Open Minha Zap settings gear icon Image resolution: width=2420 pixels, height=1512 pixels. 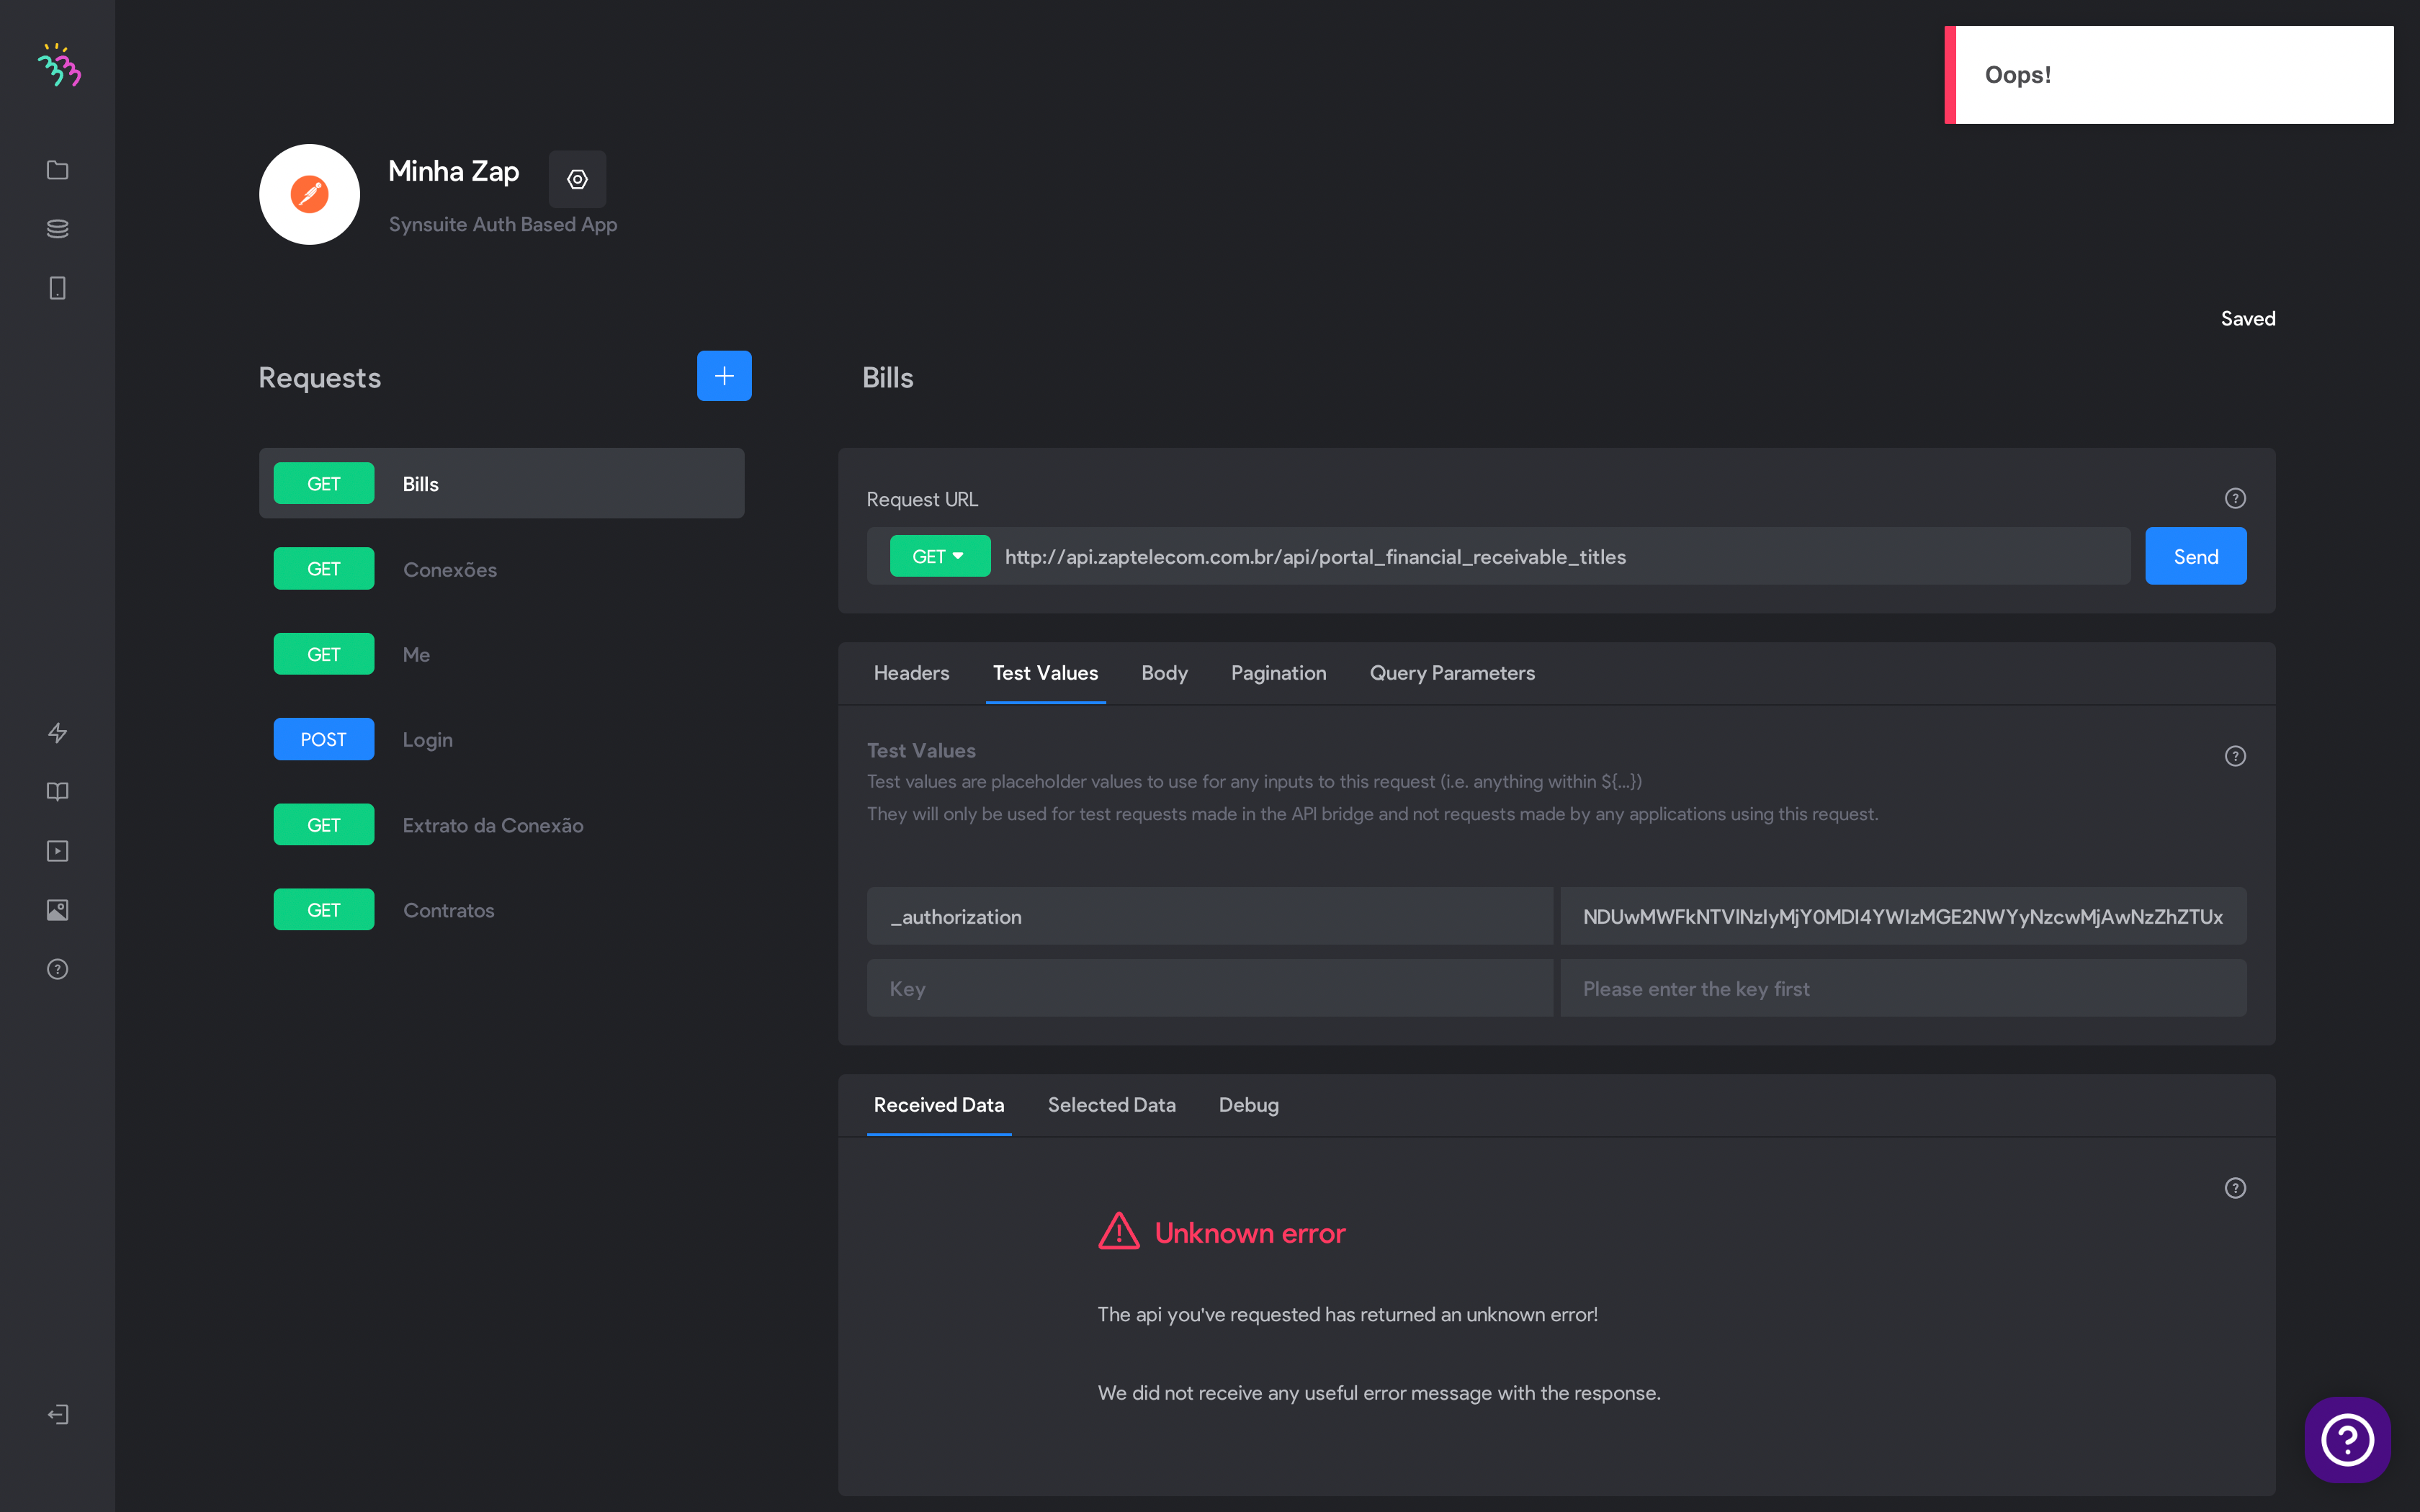[577, 179]
